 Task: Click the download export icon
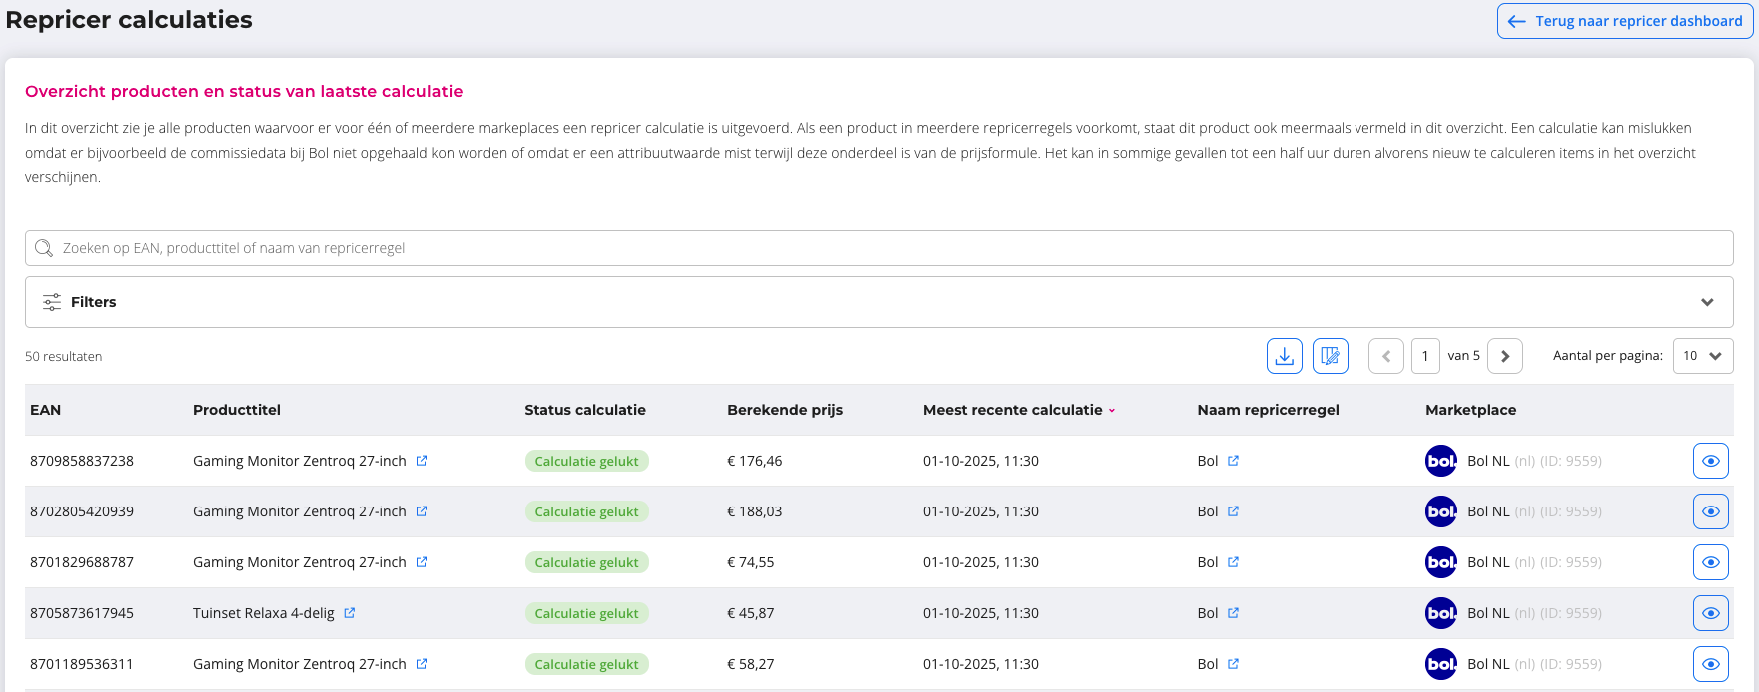click(1284, 356)
